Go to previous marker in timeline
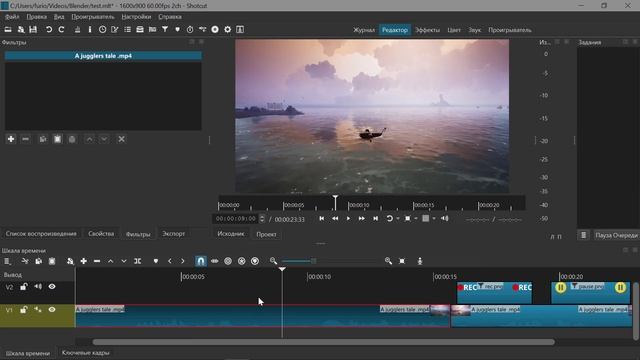Image resolution: width=640 pixels, height=360 pixels. pos(170,261)
